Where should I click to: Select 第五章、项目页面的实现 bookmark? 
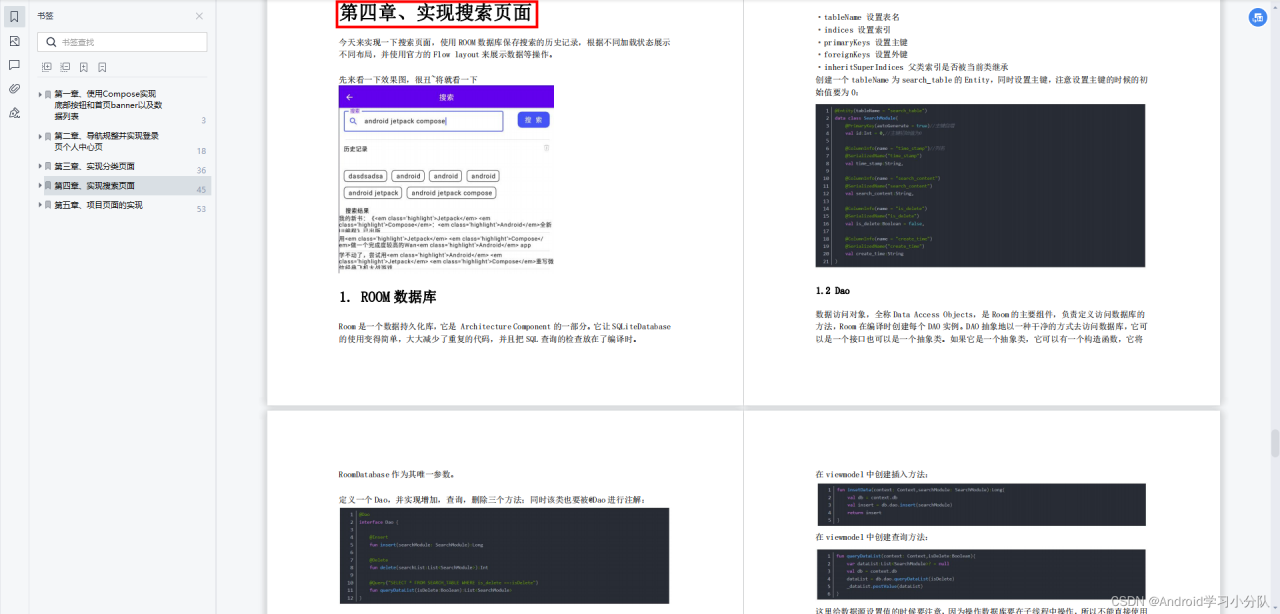tap(98, 205)
